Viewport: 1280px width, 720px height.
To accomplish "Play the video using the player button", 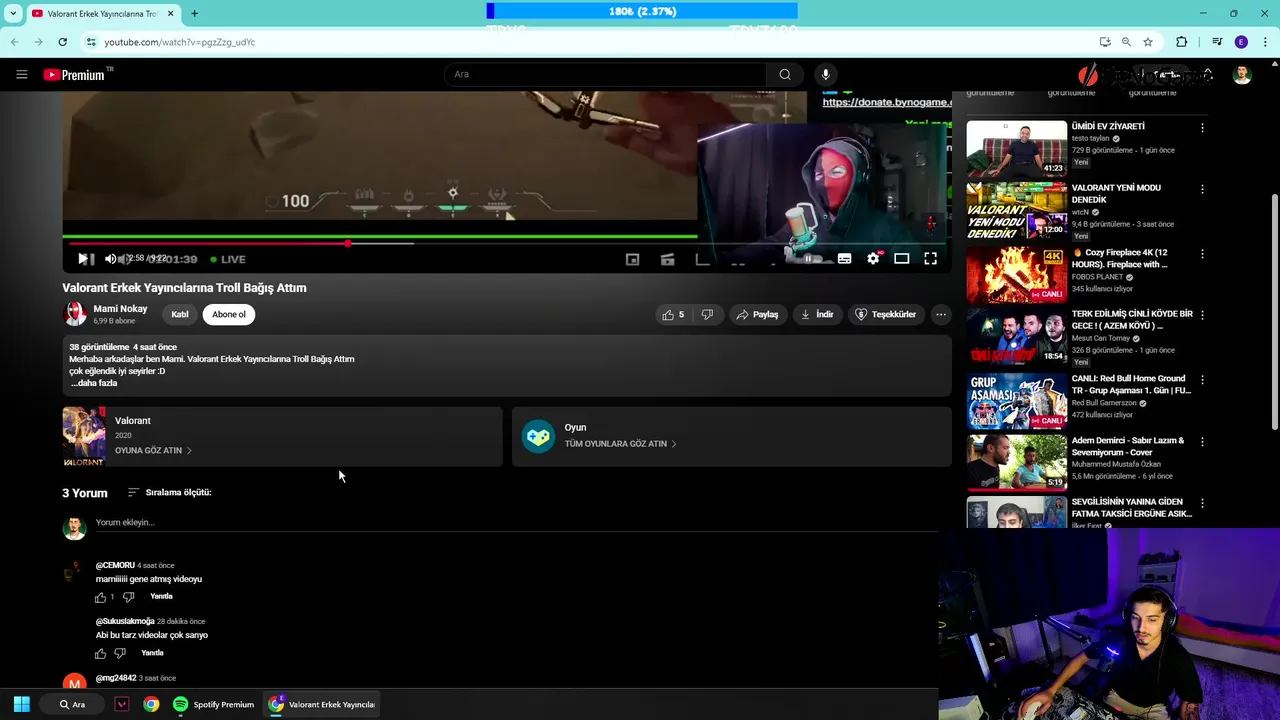I will (83, 259).
